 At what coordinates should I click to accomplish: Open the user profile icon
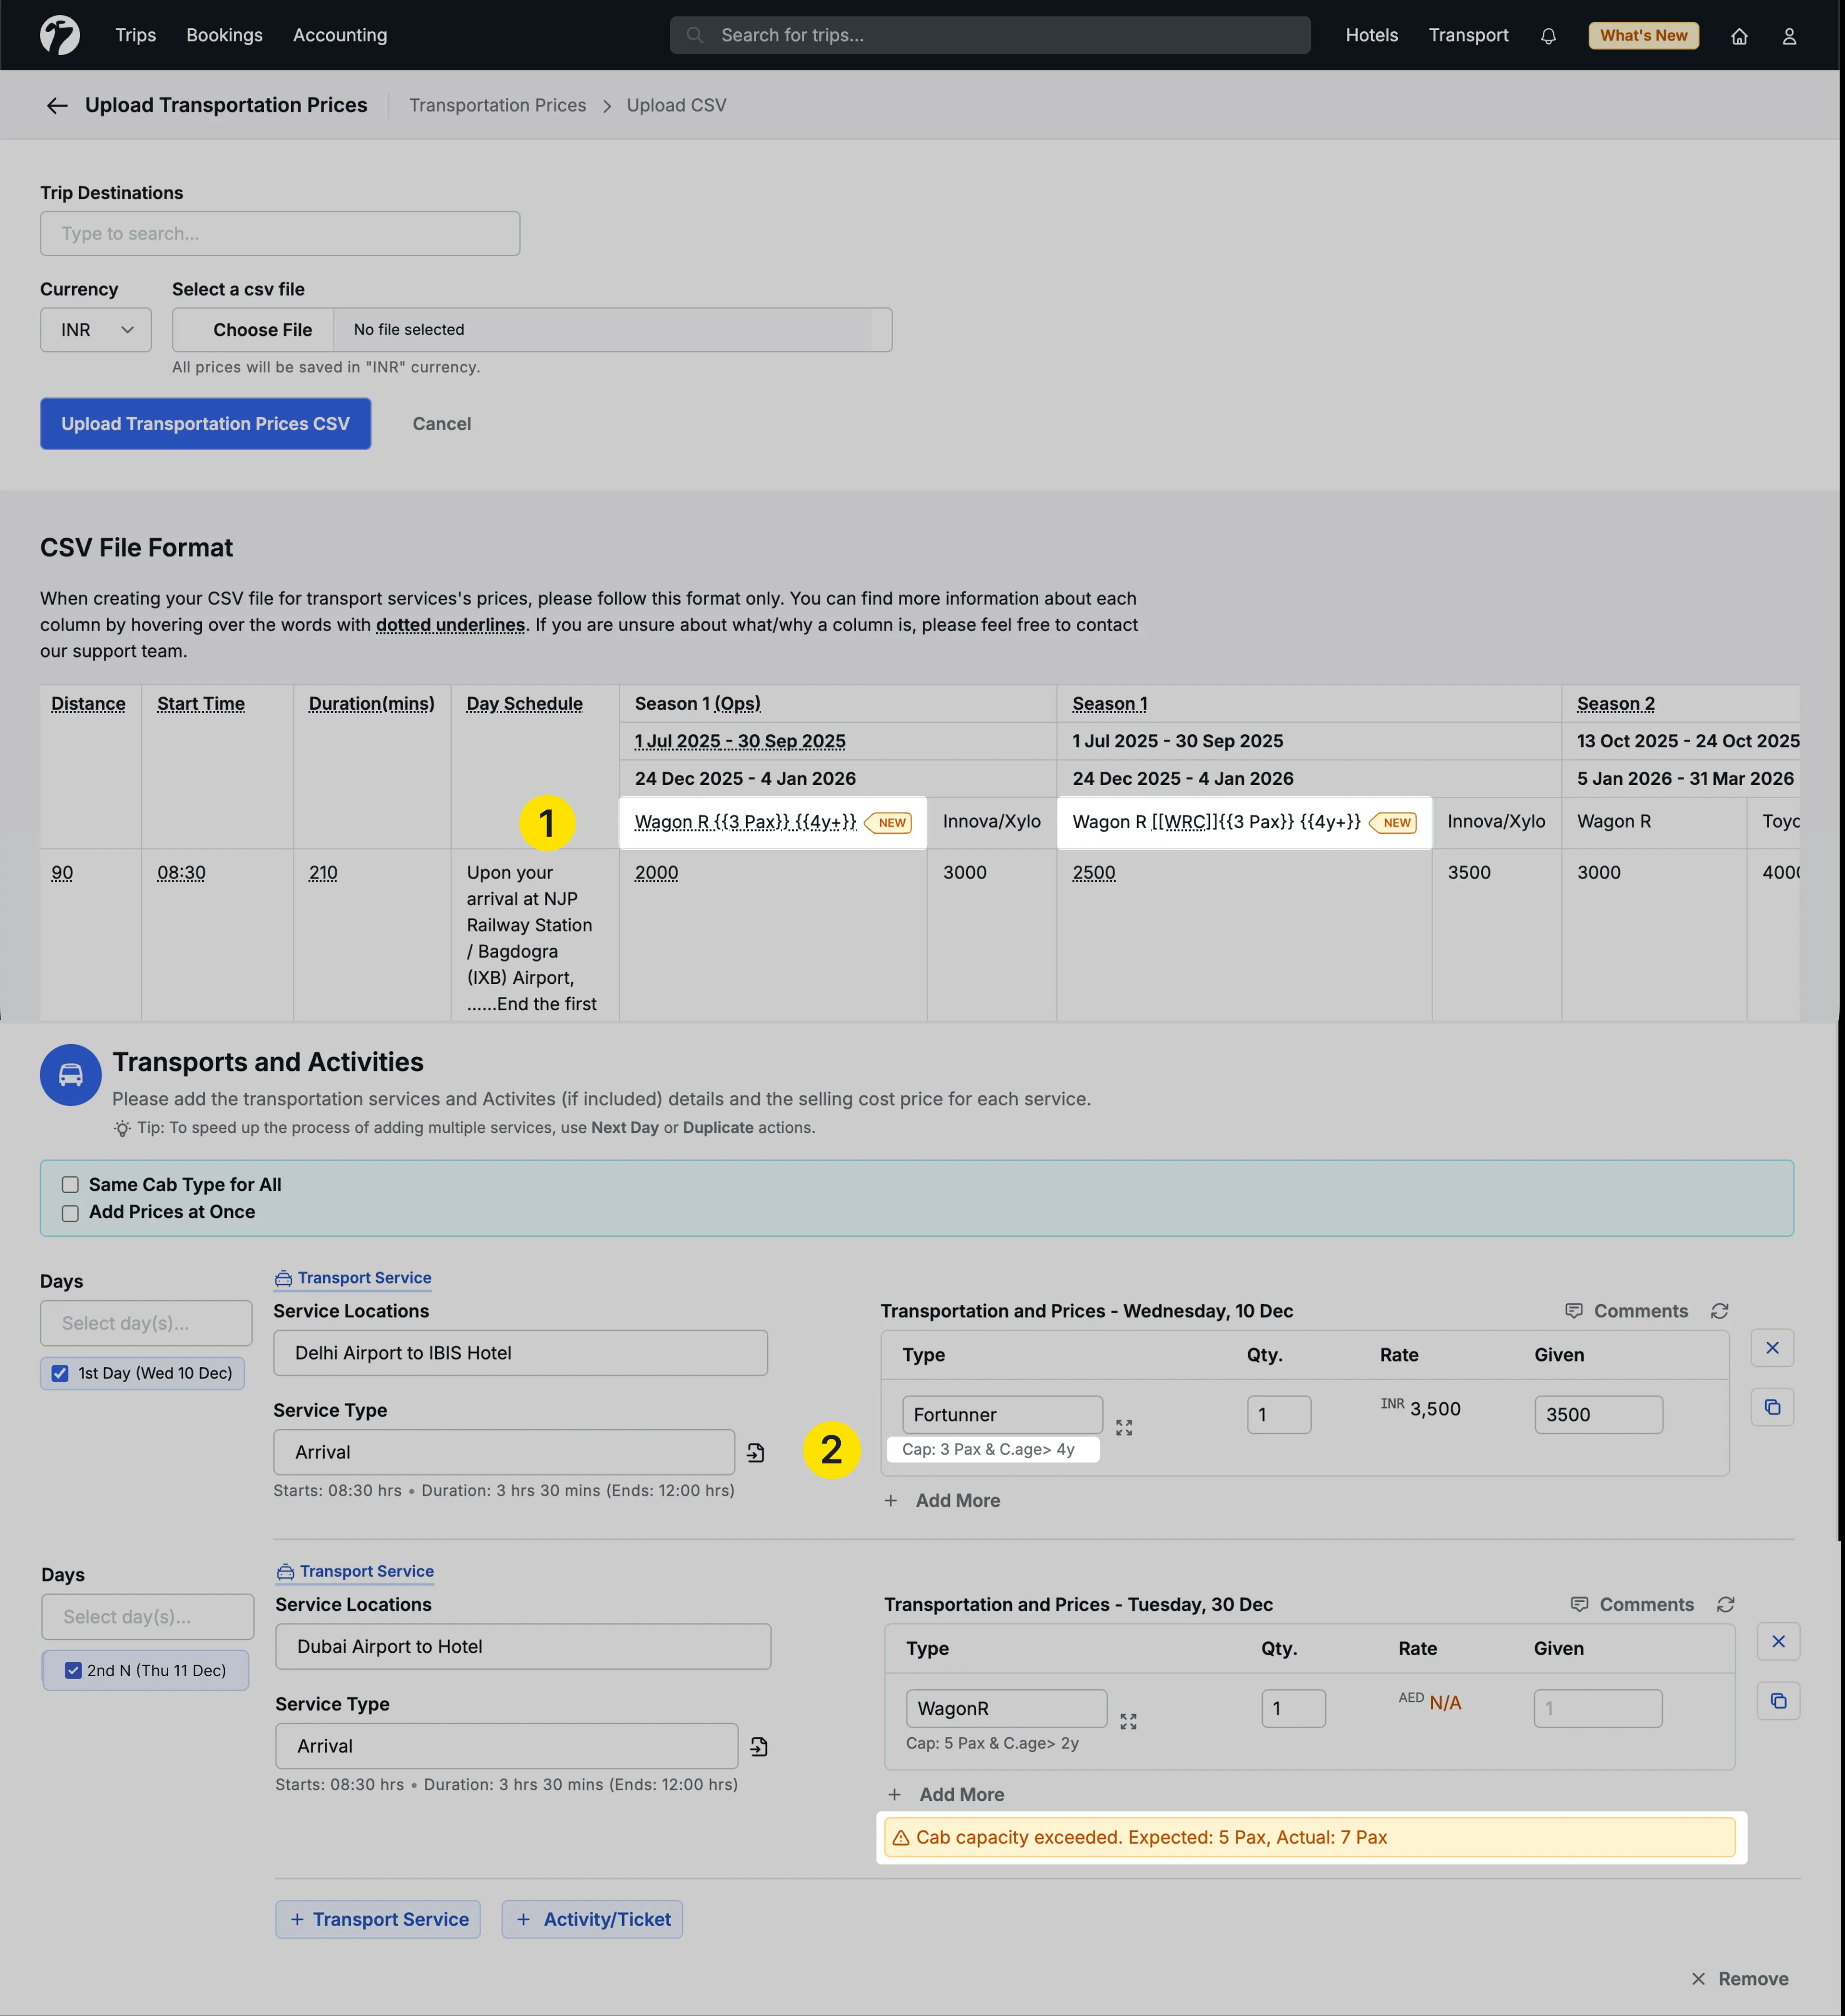[x=1789, y=36]
